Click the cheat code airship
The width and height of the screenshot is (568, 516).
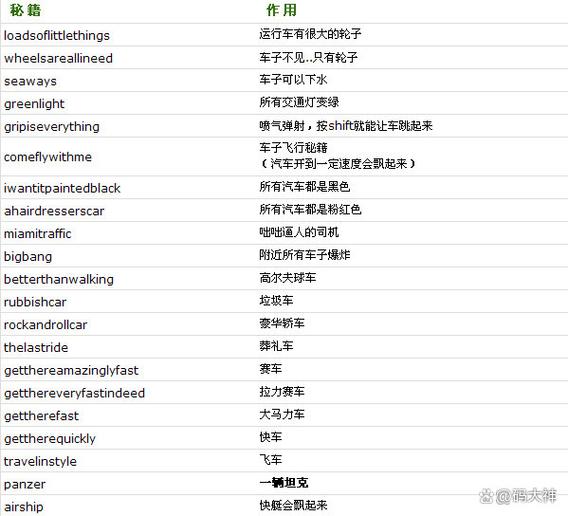24,507
